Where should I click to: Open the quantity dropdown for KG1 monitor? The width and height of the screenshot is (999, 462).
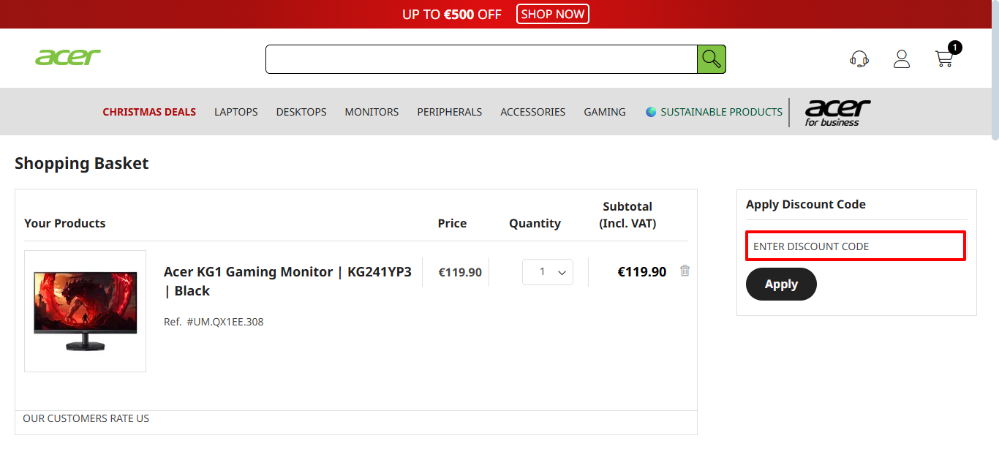[547, 272]
